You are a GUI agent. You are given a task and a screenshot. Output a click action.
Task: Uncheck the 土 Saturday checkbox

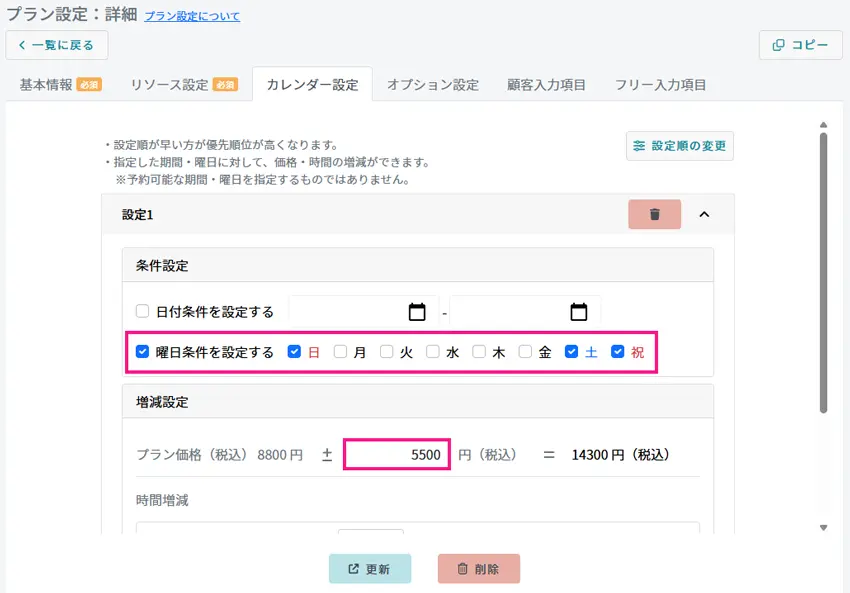click(x=571, y=351)
